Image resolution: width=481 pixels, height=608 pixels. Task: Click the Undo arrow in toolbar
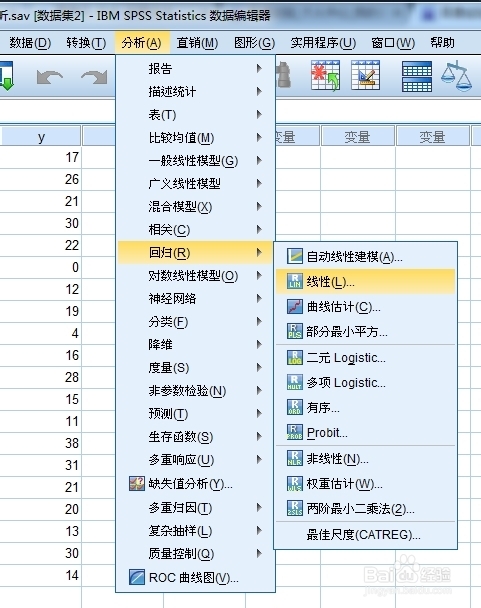tap(50, 77)
